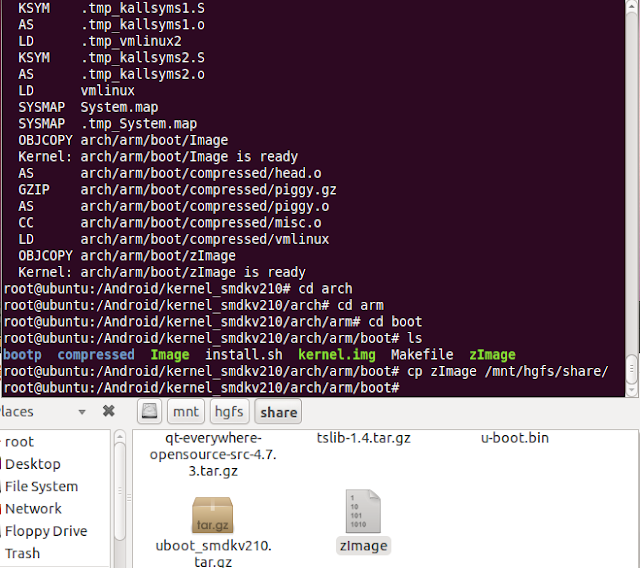This screenshot has height=568, width=640.
Task: Open root in Places sidebar
Action: point(19,442)
